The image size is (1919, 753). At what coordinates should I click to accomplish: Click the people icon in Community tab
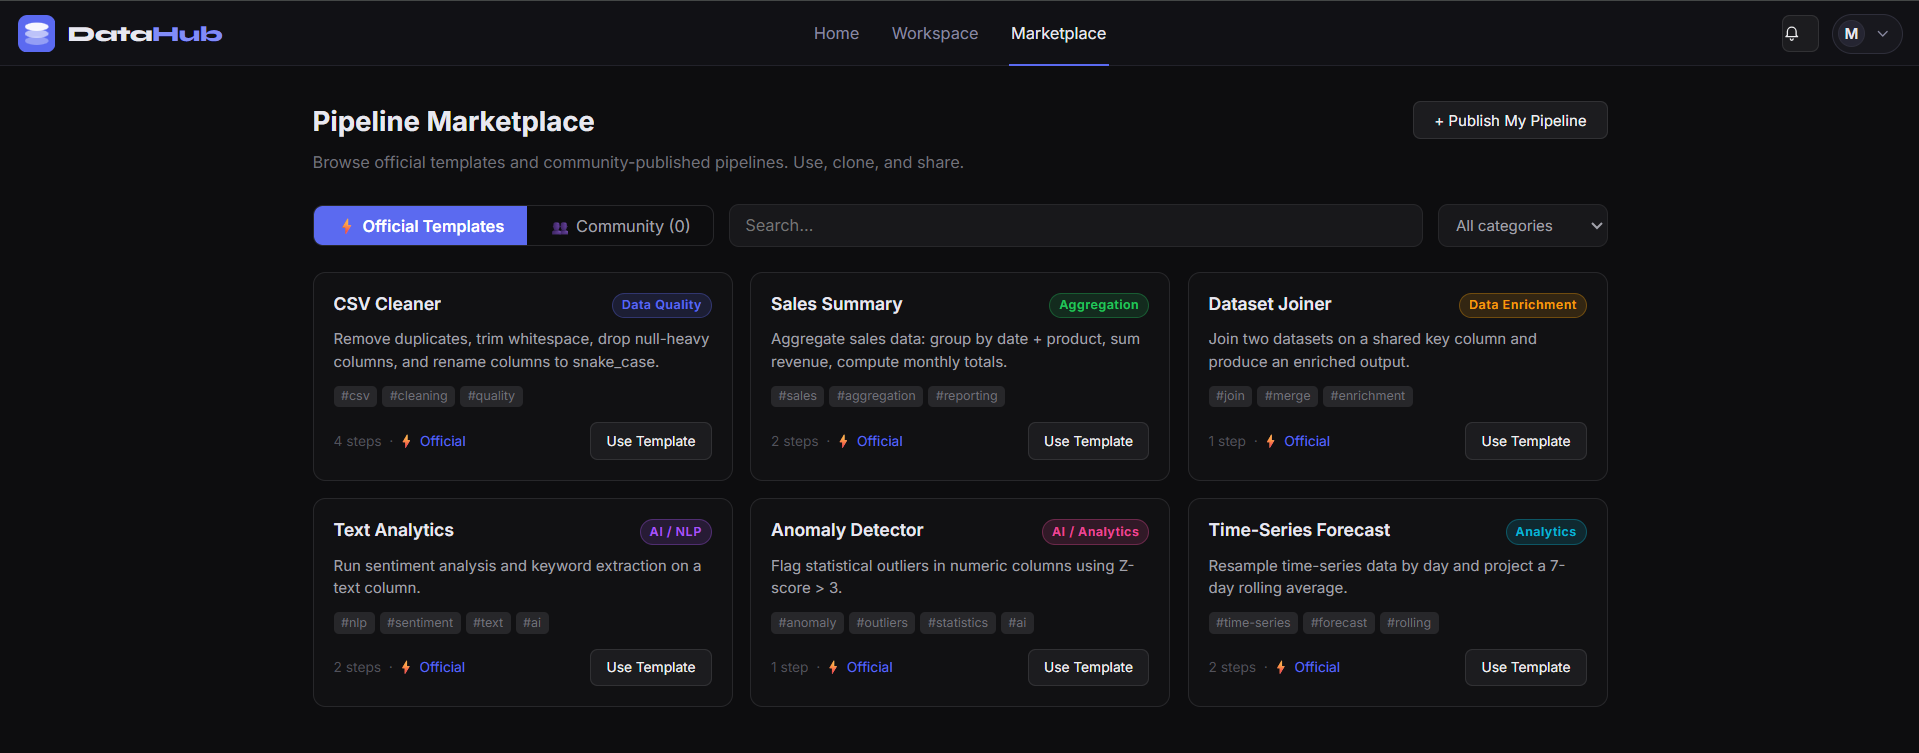(560, 228)
